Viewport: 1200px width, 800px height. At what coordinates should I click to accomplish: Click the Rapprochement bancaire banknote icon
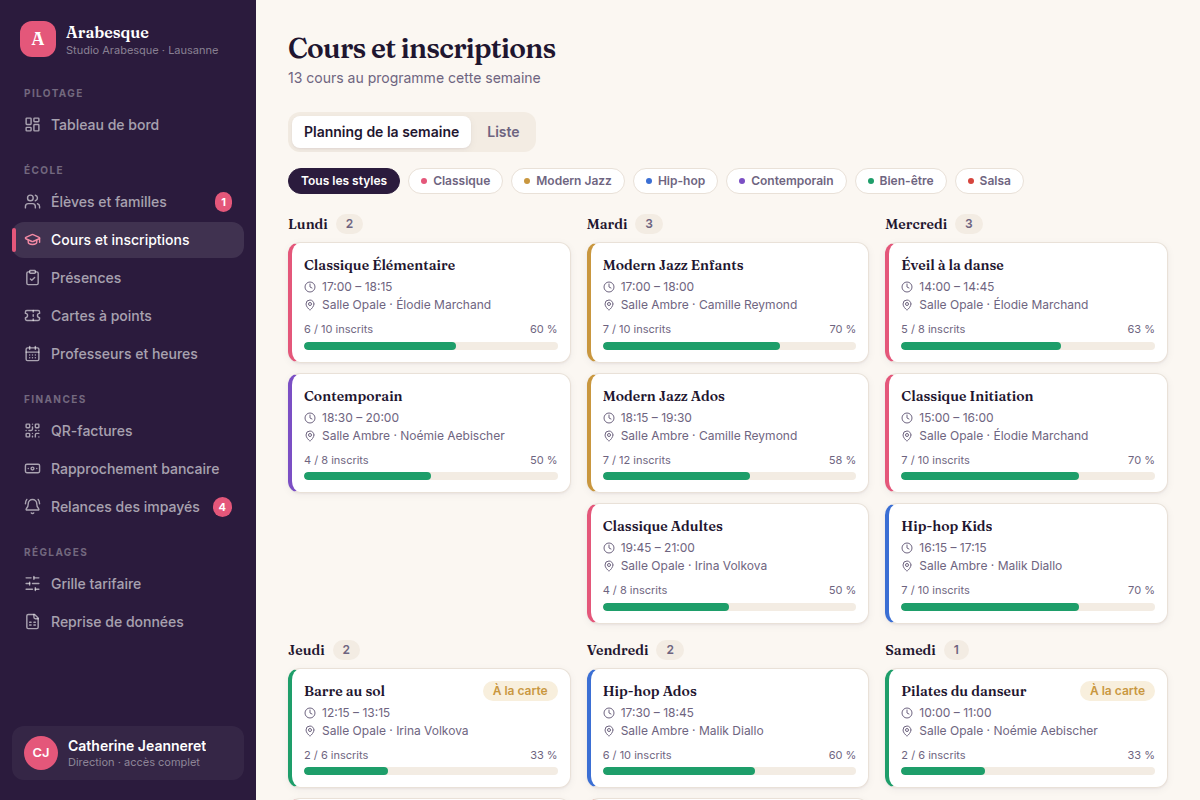point(32,469)
